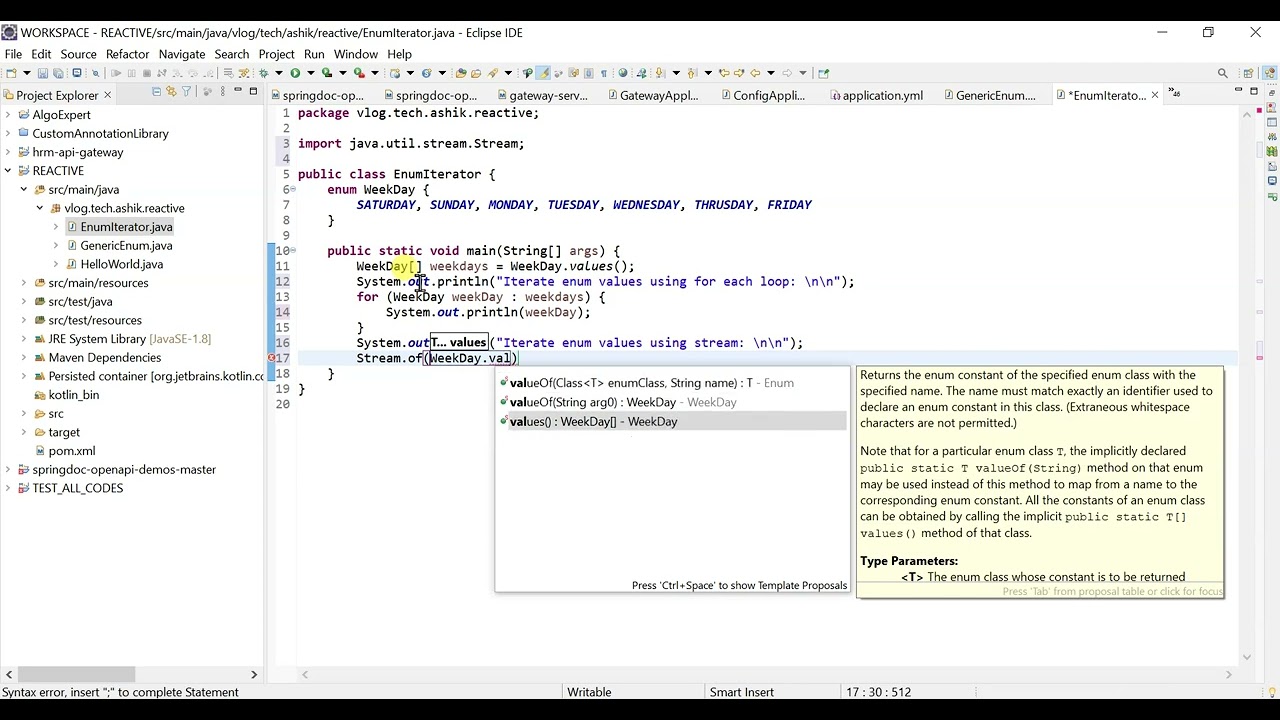This screenshot has height=720, width=1280.
Task: Select valueOf(String arg0) proposal
Action: pyautogui.click(x=672, y=402)
